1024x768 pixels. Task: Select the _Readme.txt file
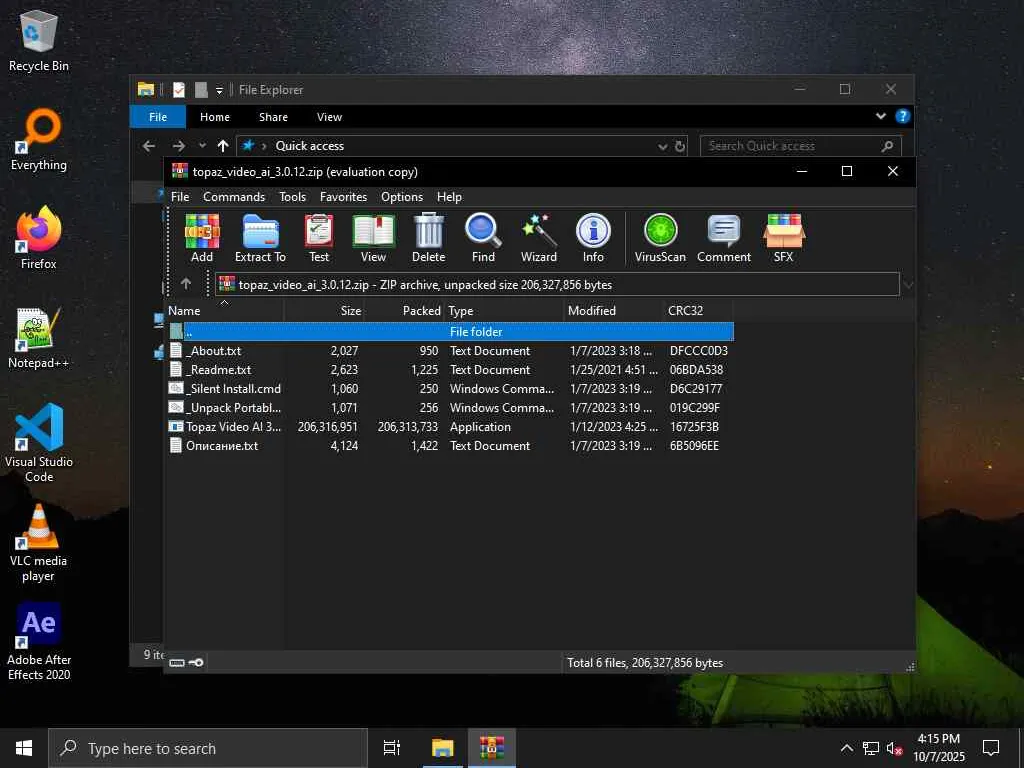click(x=449, y=370)
